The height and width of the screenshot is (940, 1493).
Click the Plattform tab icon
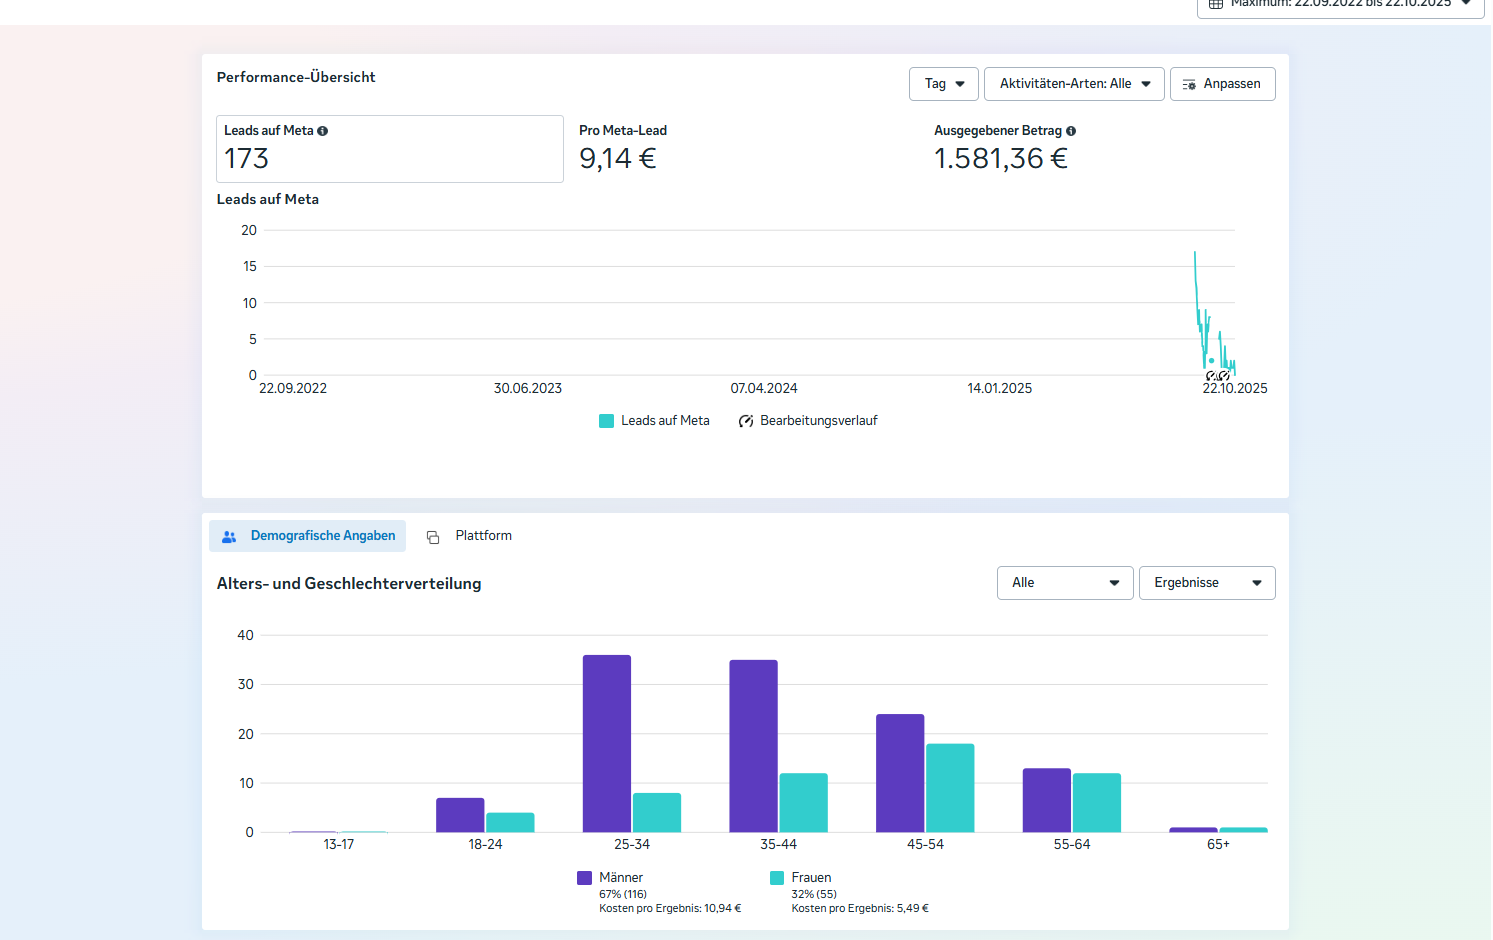point(433,537)
